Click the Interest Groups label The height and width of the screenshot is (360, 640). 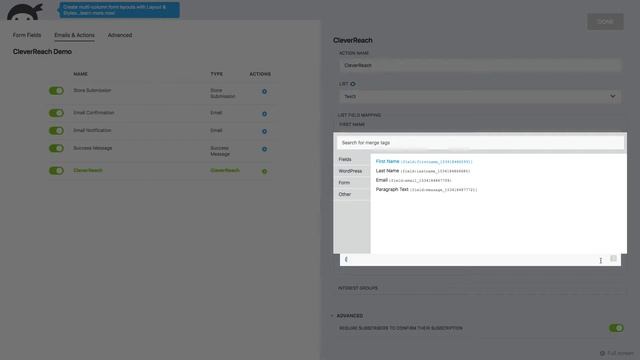[x=358, y=288]
